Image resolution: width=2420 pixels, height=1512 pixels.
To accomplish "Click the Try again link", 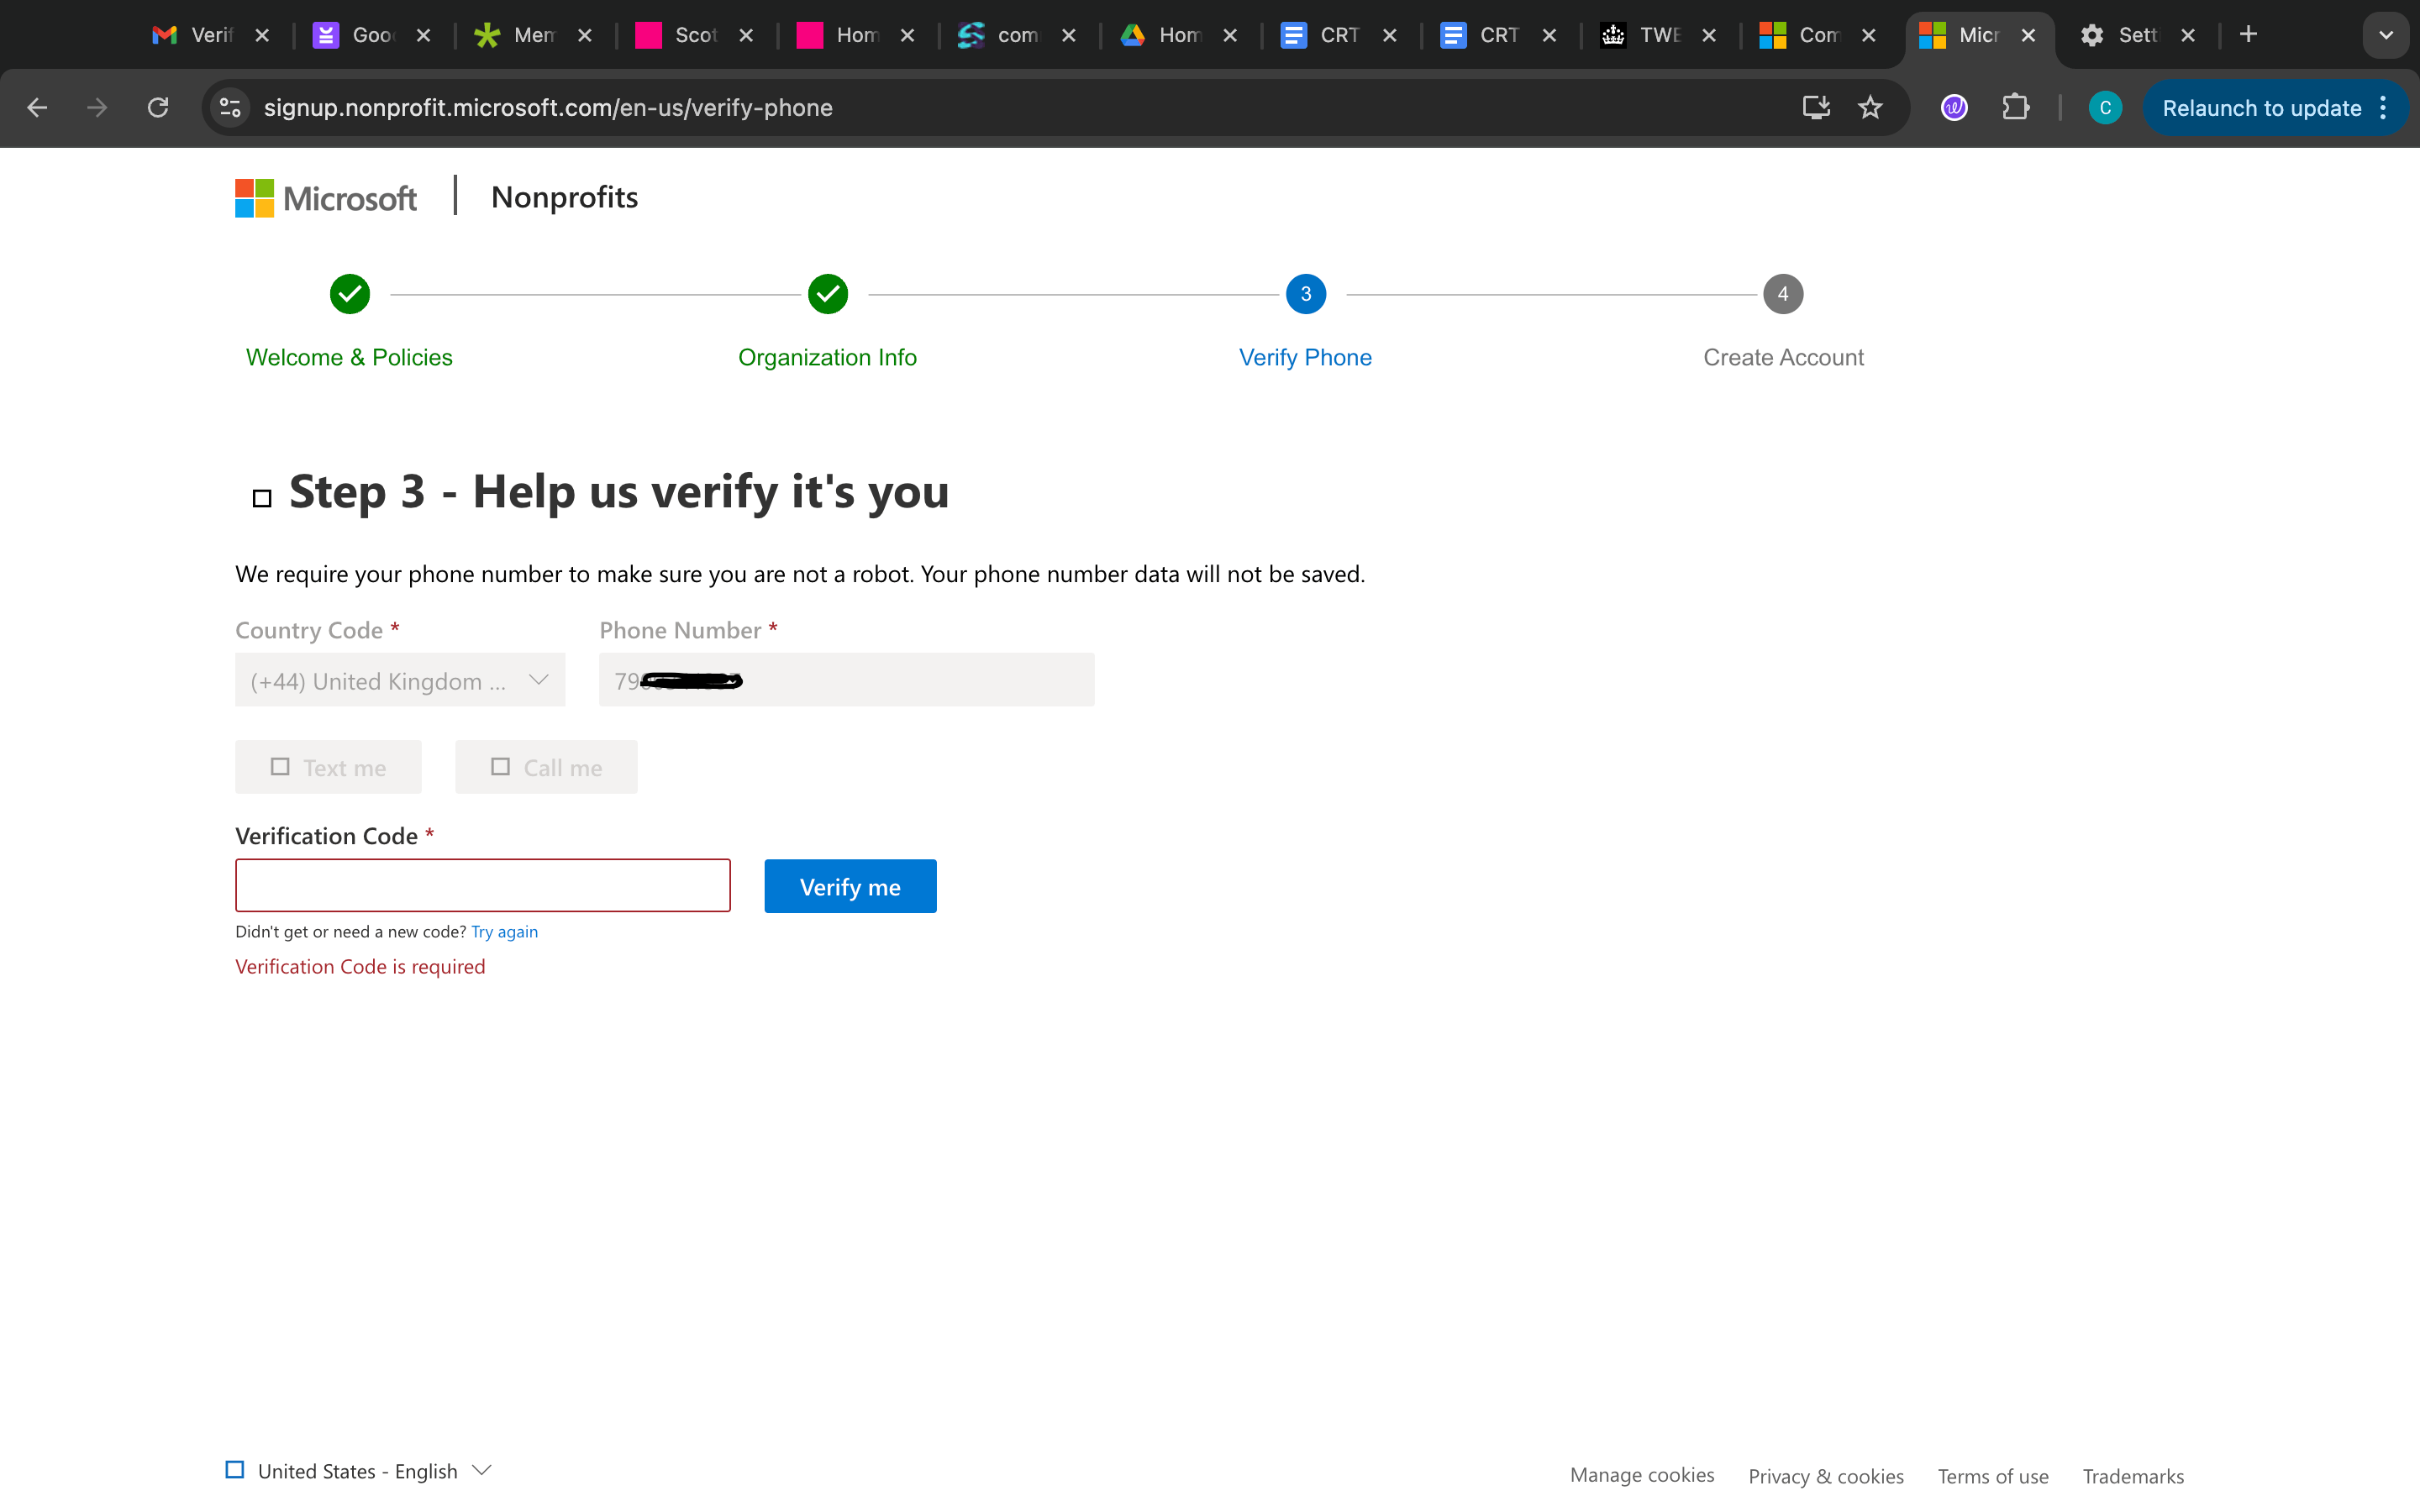I will click(504, 931).
